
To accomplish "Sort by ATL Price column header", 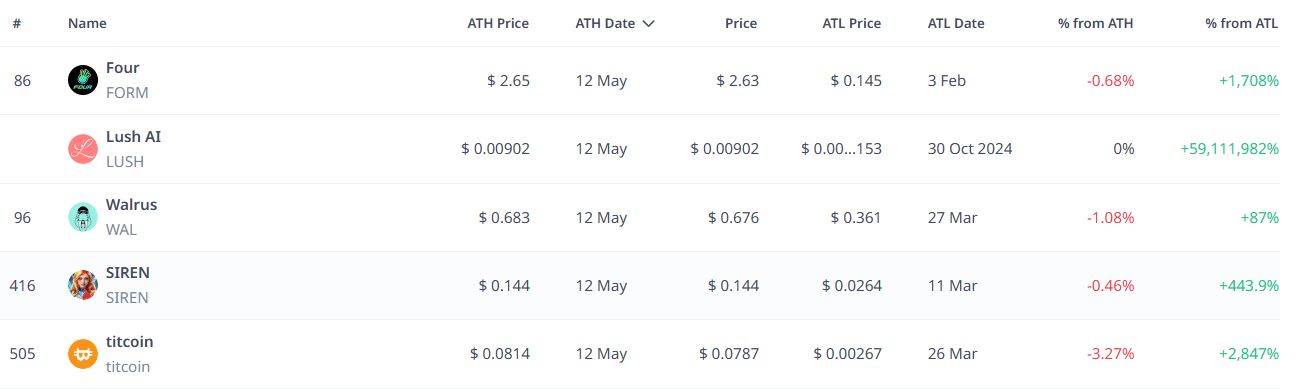I will point(851,23).
